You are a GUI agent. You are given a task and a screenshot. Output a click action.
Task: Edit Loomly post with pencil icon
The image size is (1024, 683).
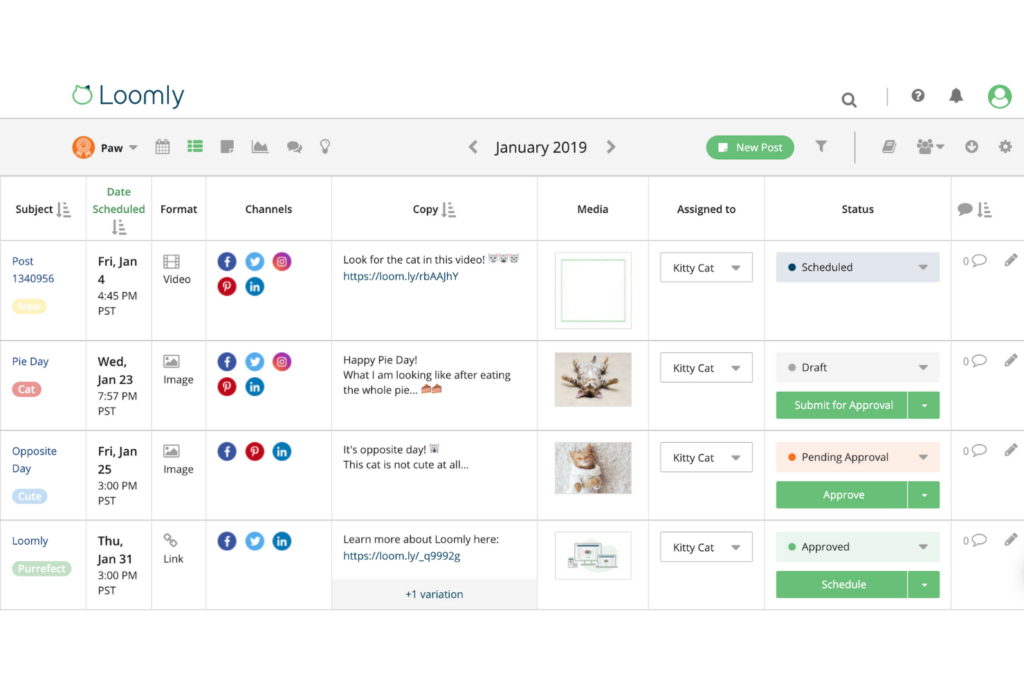pyautogui.click(x=1010, y=539)
